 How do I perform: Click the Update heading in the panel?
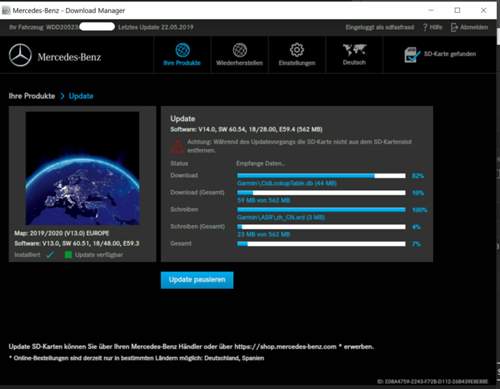(183, 118)
